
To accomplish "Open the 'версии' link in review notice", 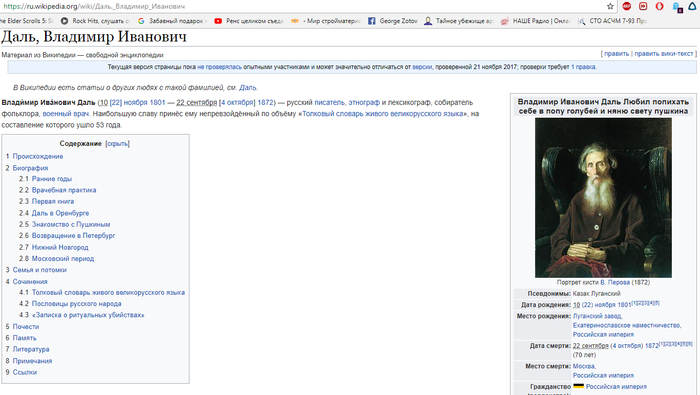I will pos(422,67).
